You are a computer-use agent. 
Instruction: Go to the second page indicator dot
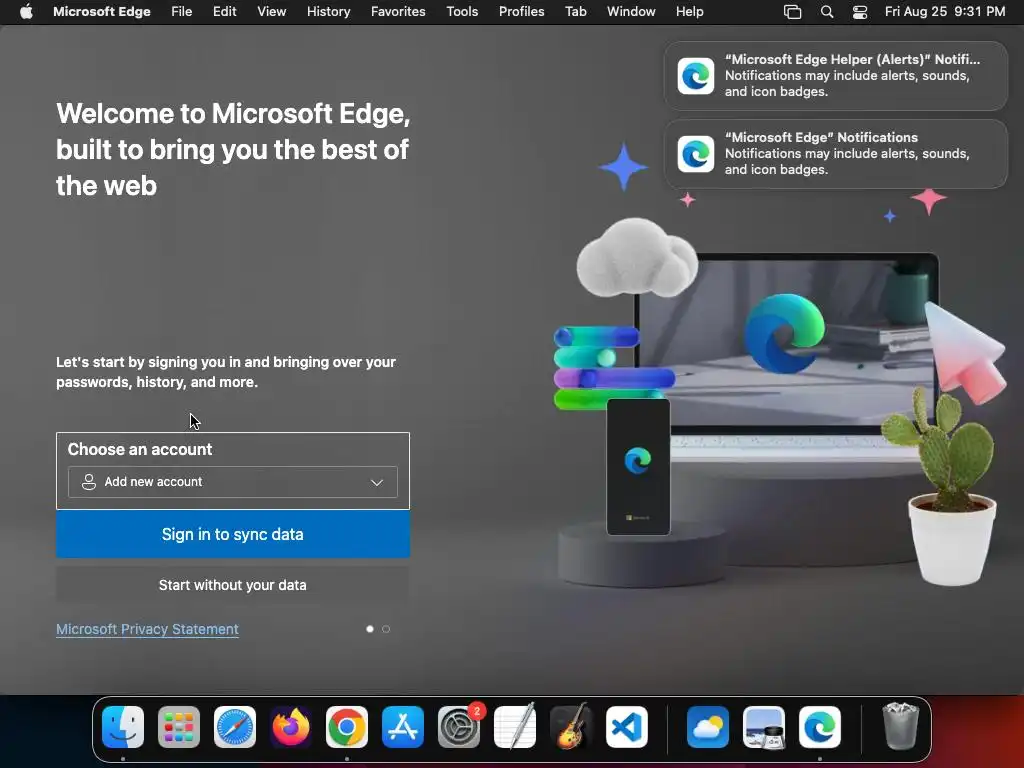tap(386, 629)
